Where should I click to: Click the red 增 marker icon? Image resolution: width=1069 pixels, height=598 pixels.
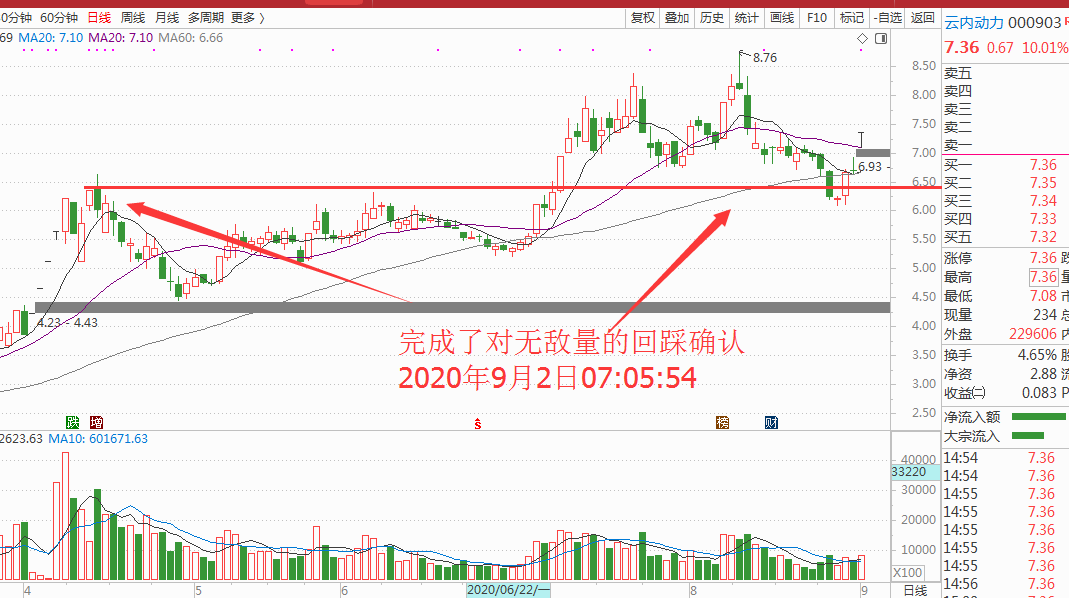point(97,422)
